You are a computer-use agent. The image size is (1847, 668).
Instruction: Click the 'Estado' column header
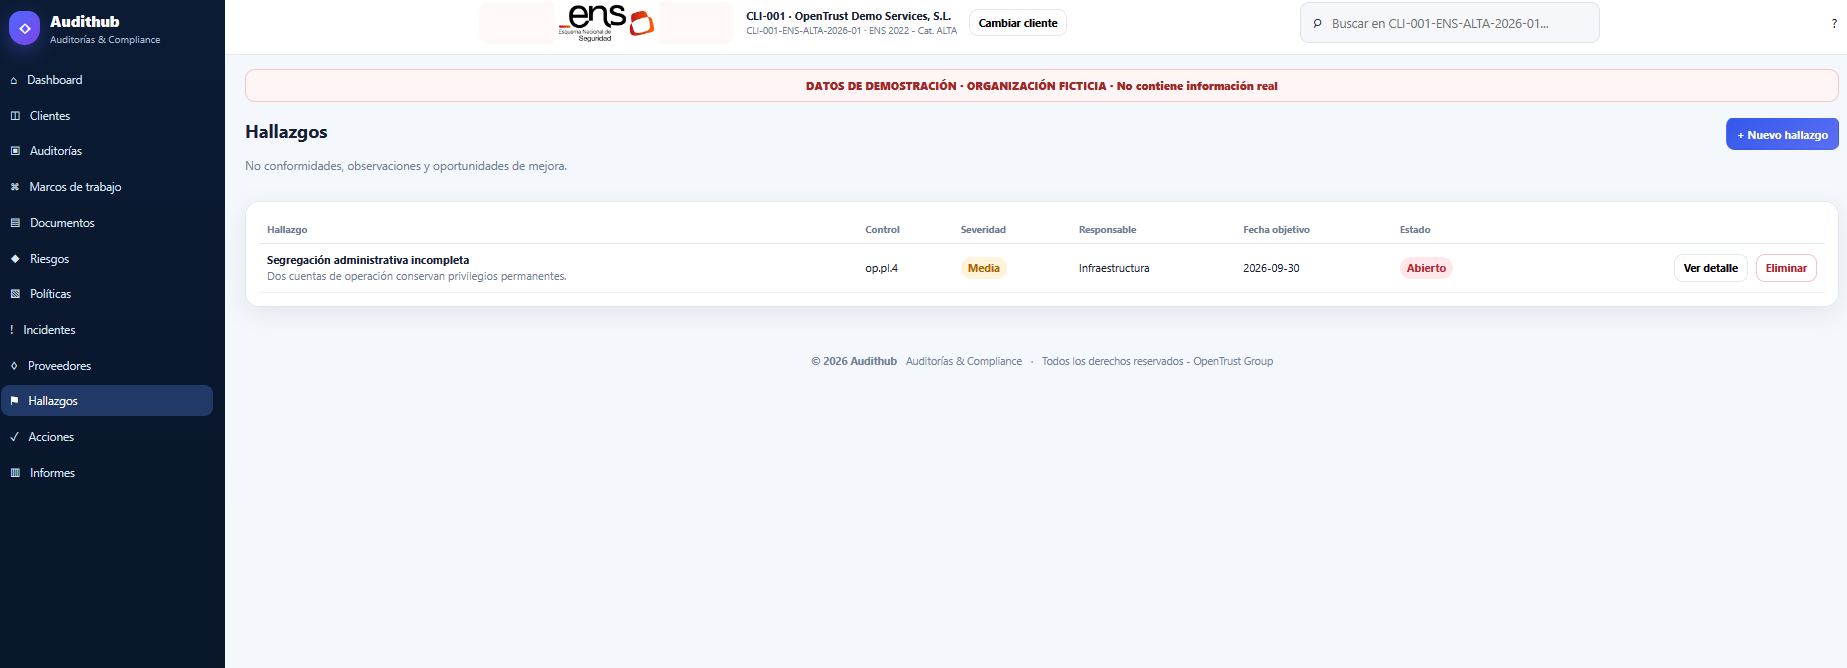1415,230
